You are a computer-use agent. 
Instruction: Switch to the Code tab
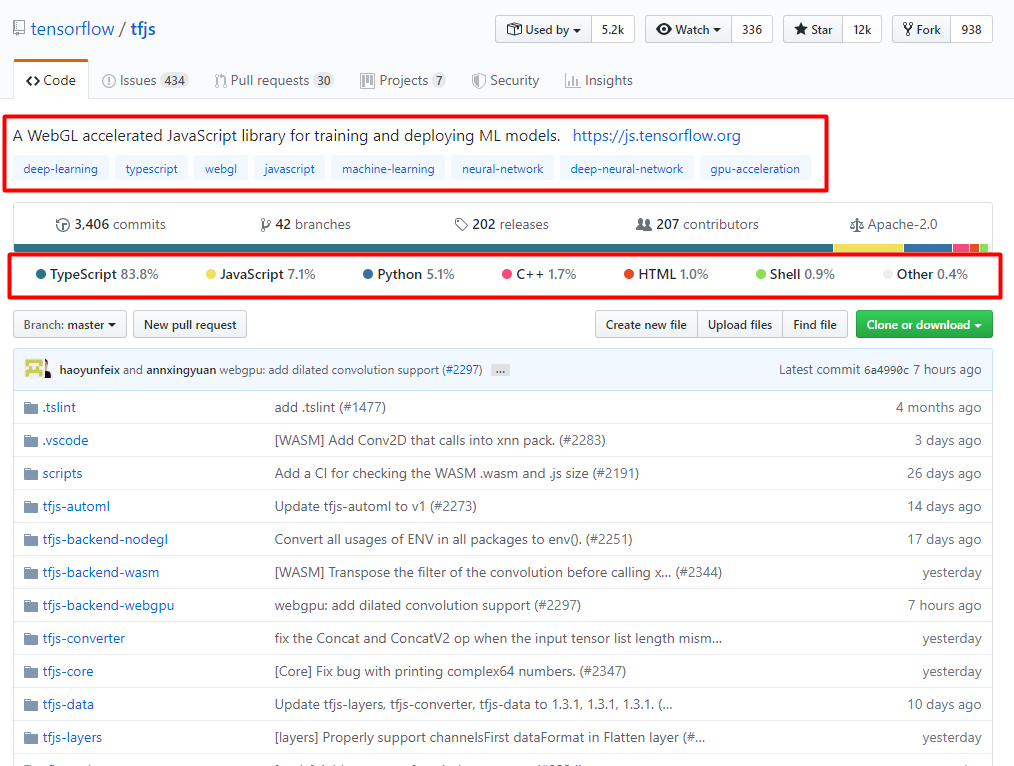(x=51, y=80)
